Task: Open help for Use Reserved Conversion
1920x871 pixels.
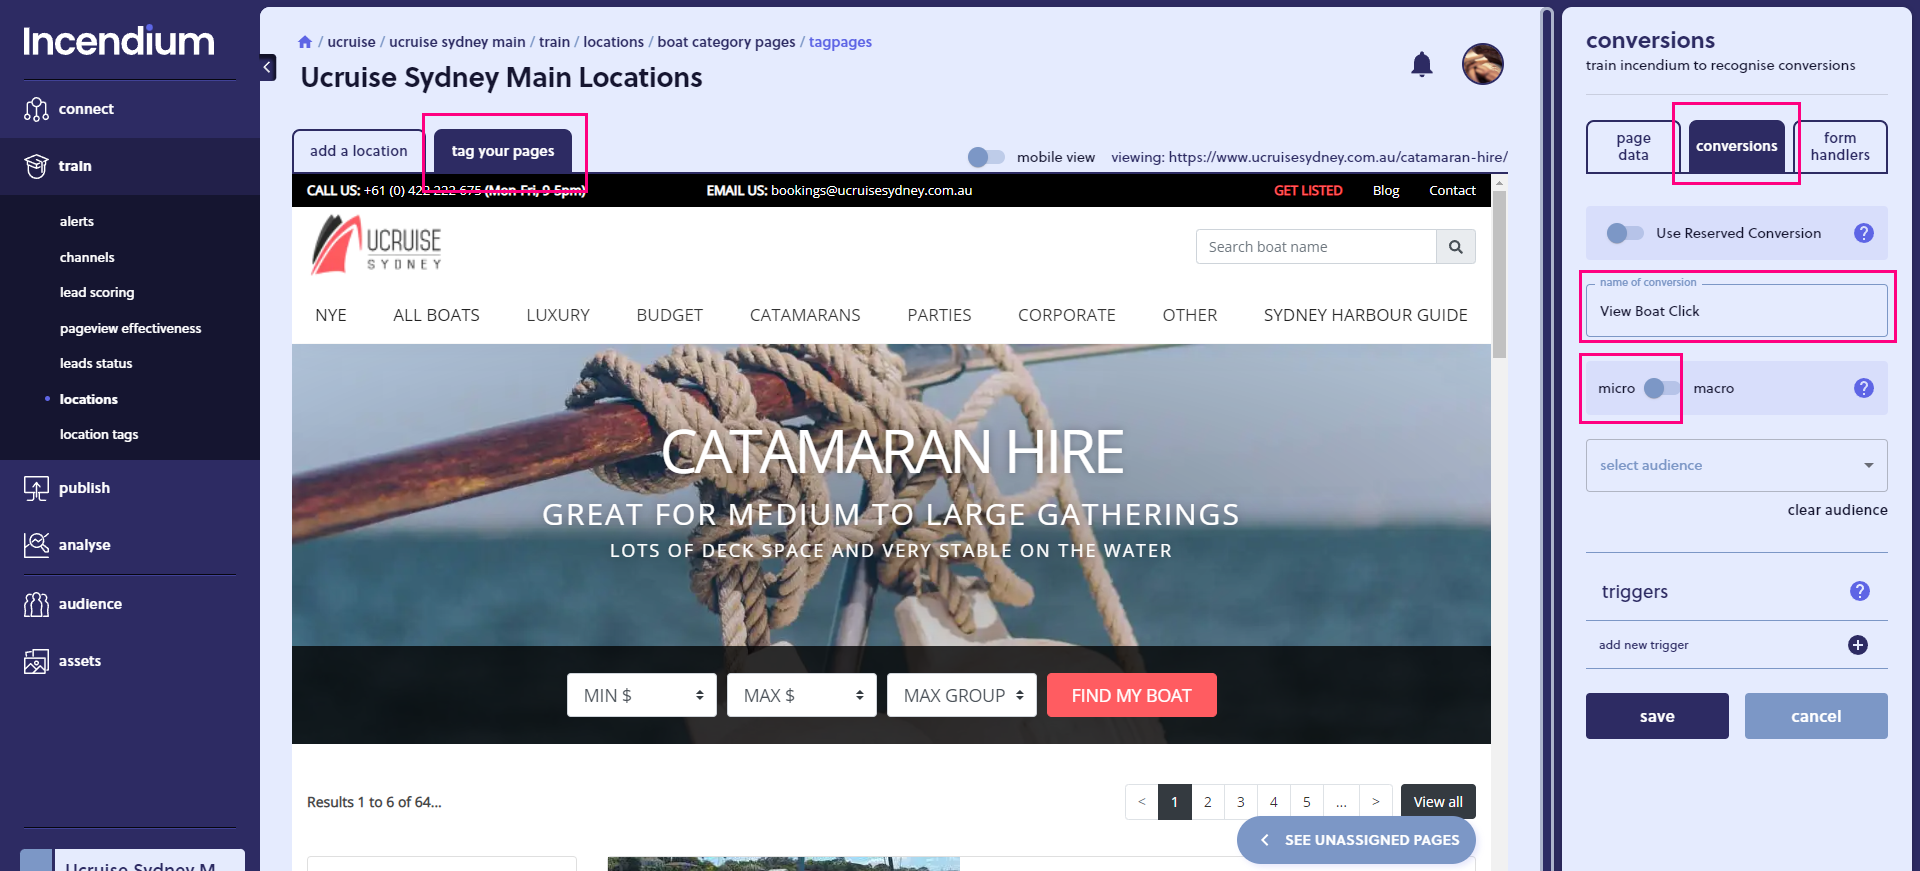Action: (x=1863, y=233)
